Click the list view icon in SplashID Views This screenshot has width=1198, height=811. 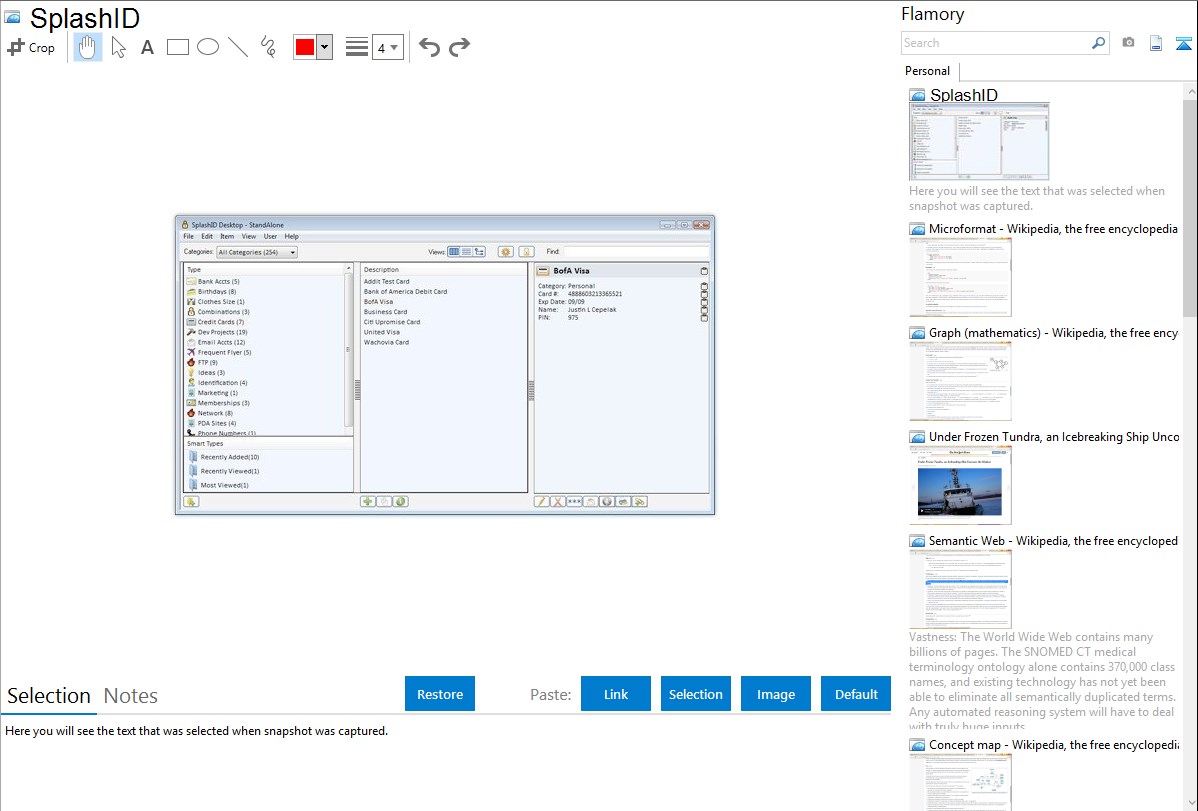tap(466, 251)
